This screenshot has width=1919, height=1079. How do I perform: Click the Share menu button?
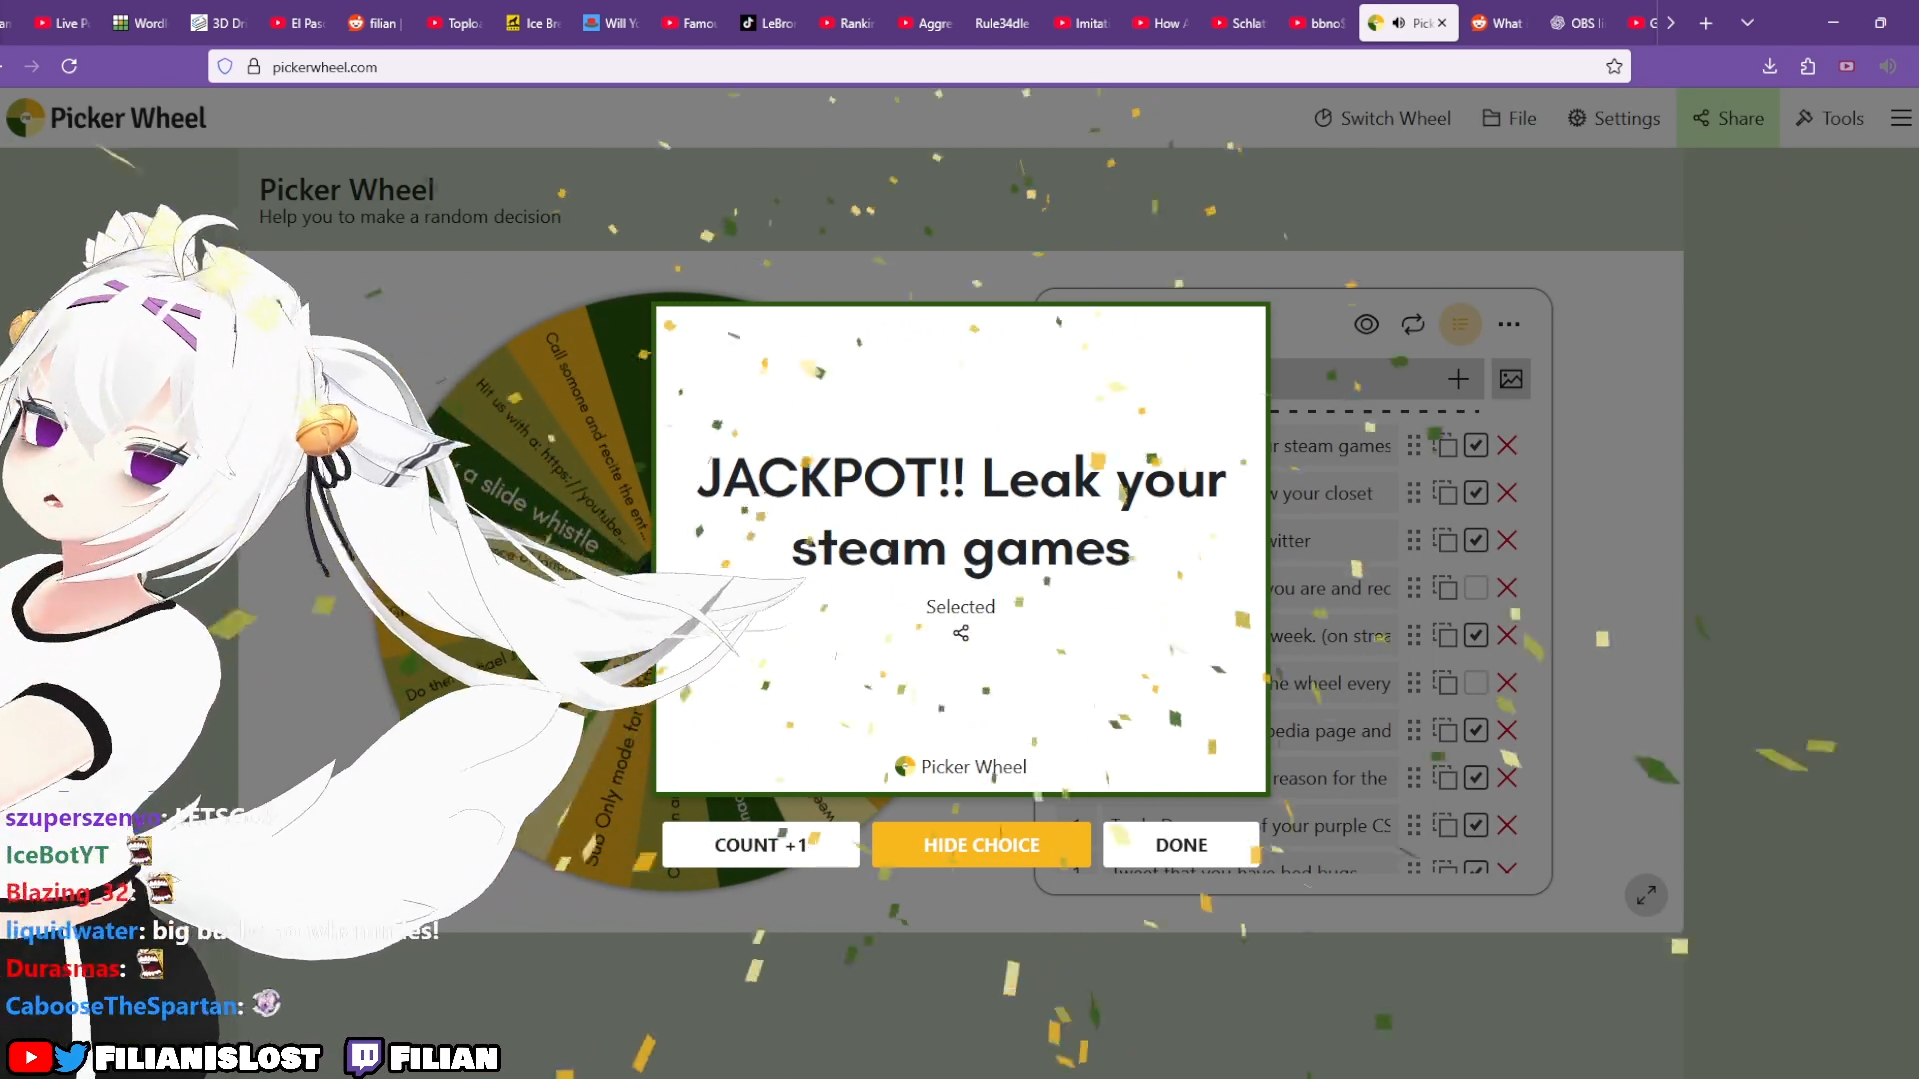tap(1728, 118)
